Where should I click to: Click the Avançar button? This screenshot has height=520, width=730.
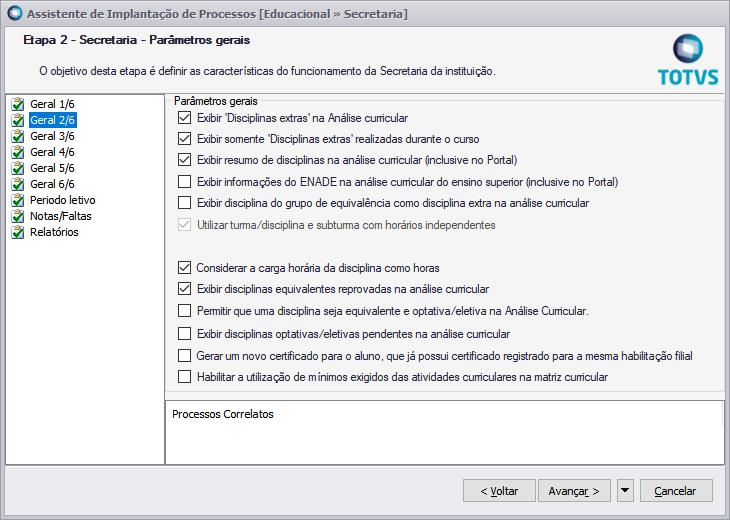(574, 491)
